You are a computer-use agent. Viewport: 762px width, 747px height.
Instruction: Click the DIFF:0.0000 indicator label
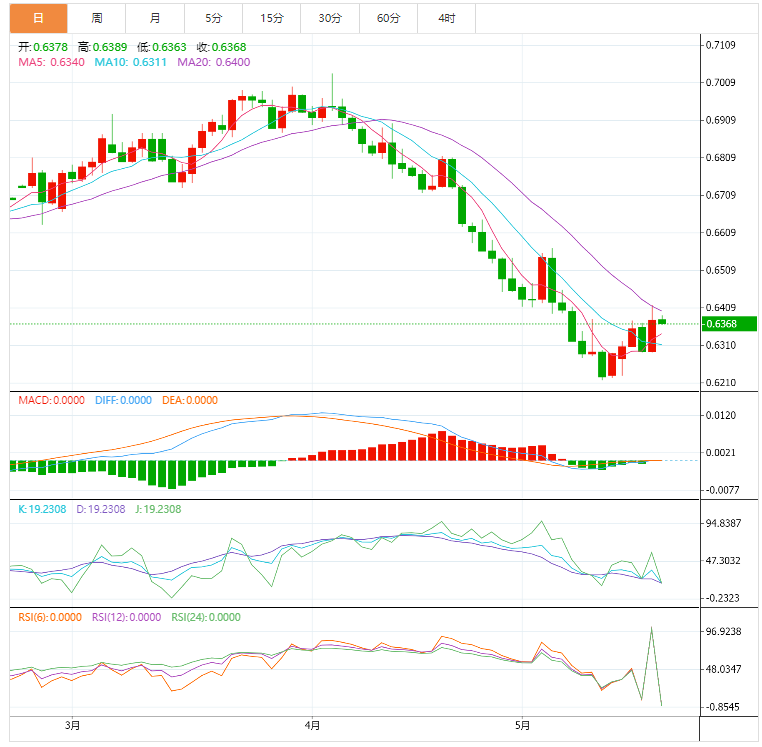pos(123,400)
